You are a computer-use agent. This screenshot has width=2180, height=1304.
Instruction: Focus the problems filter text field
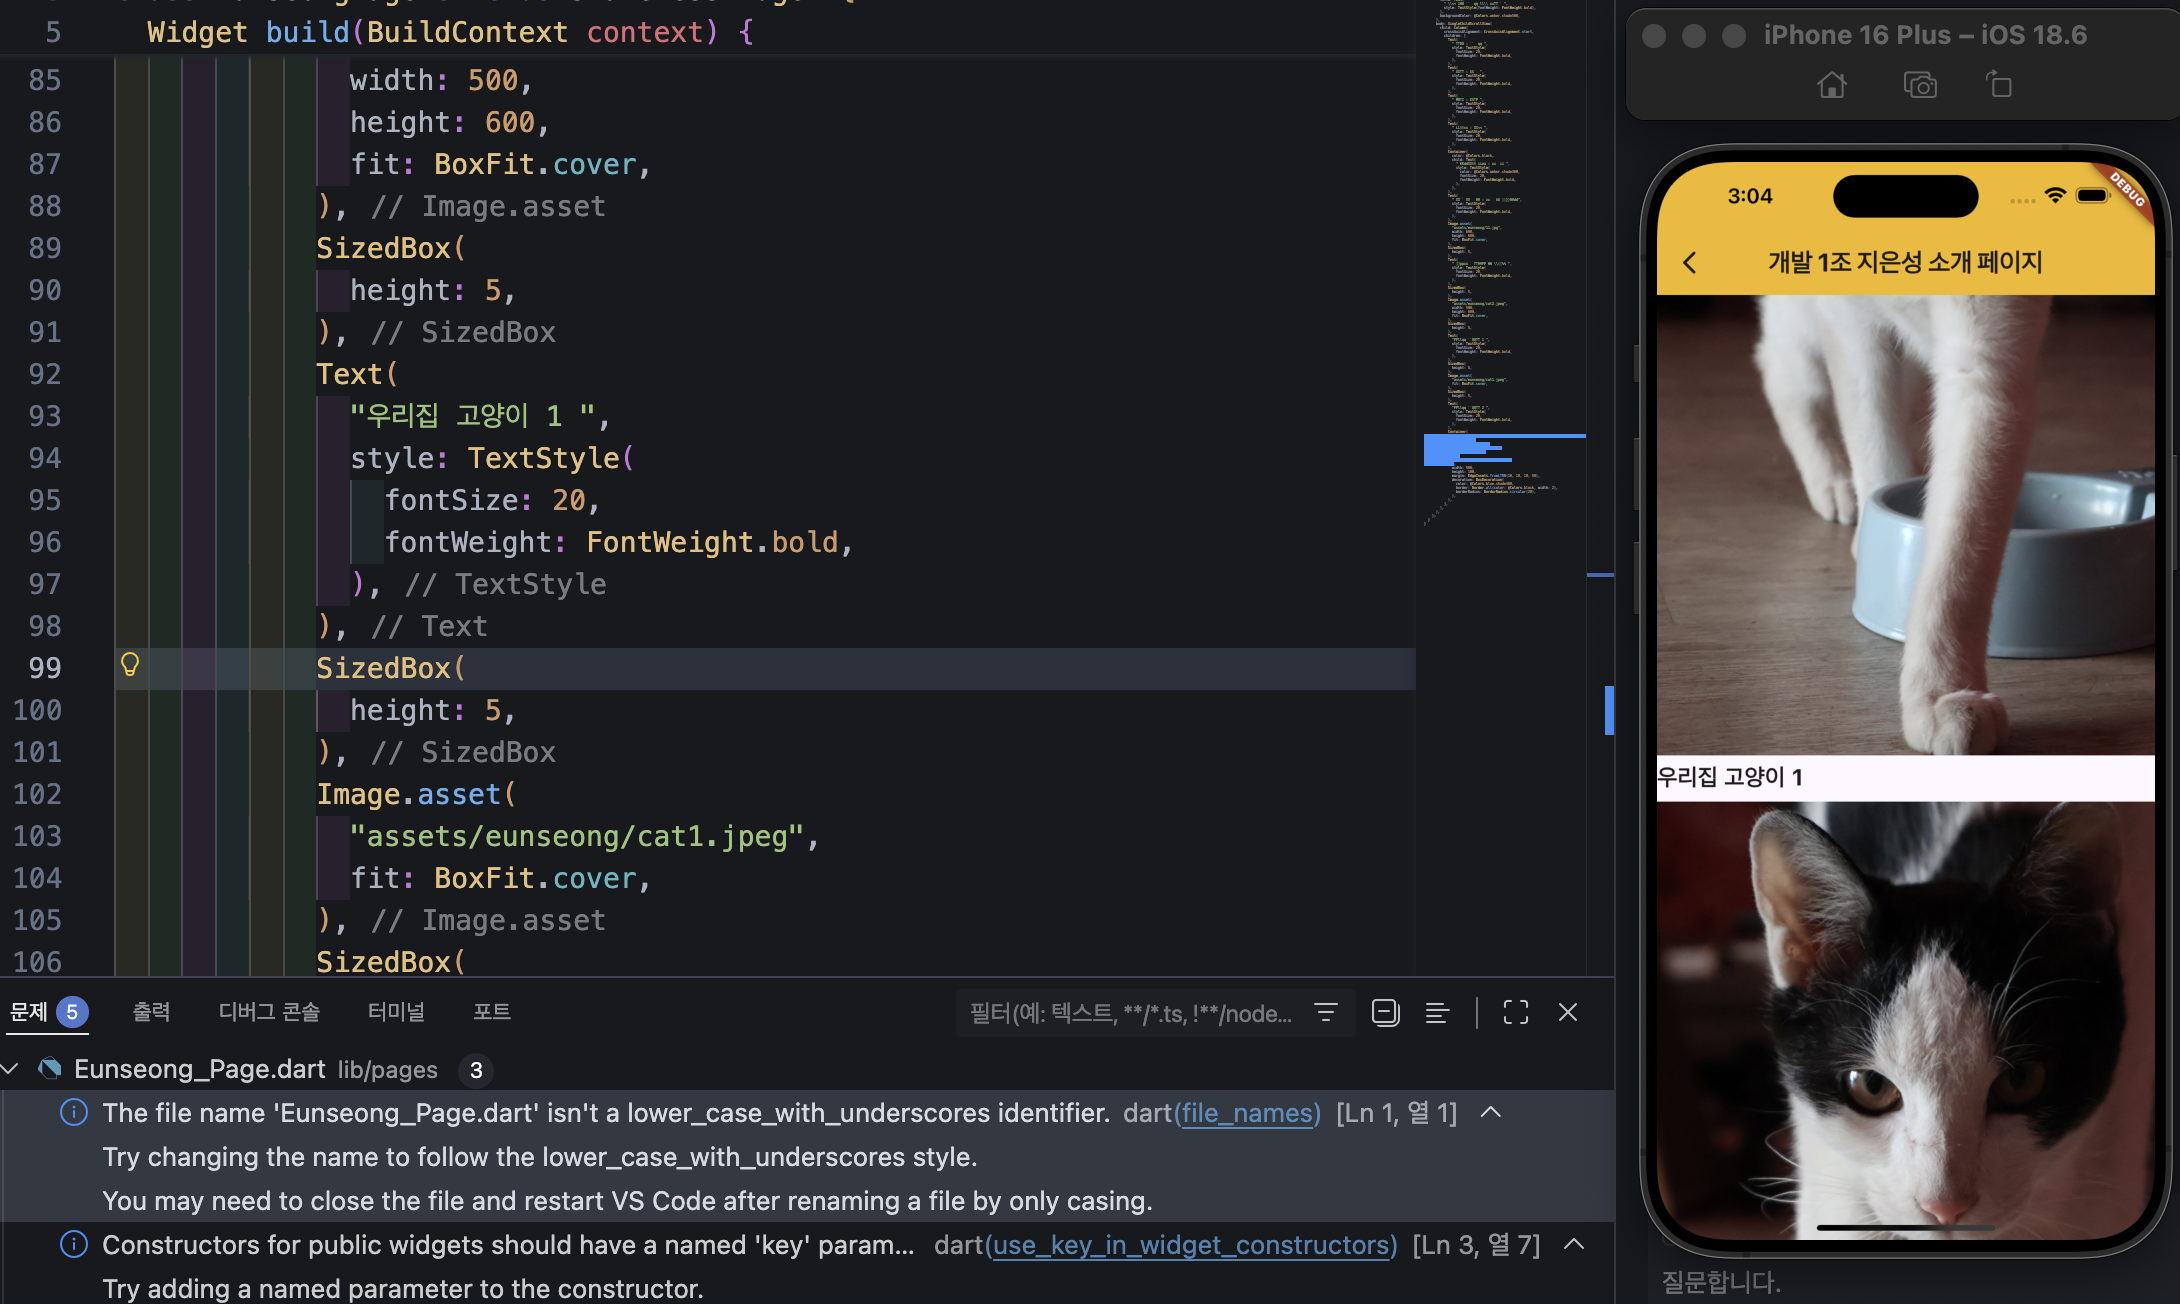[1131, 1014]
